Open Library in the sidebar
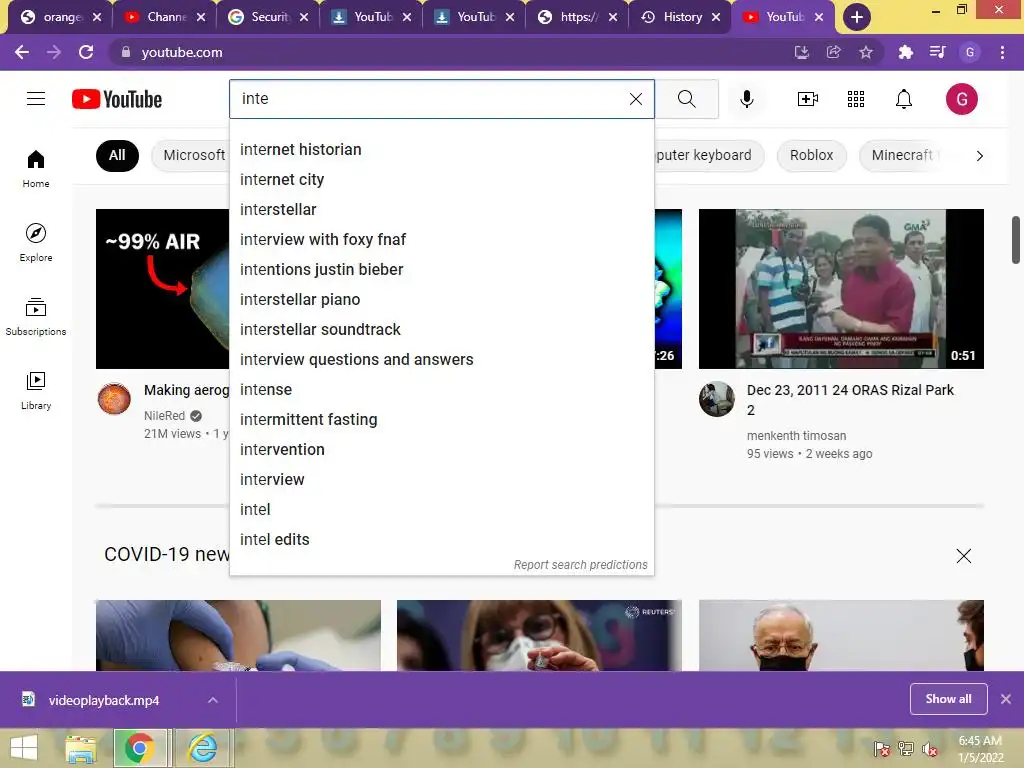 coord(36,391)
